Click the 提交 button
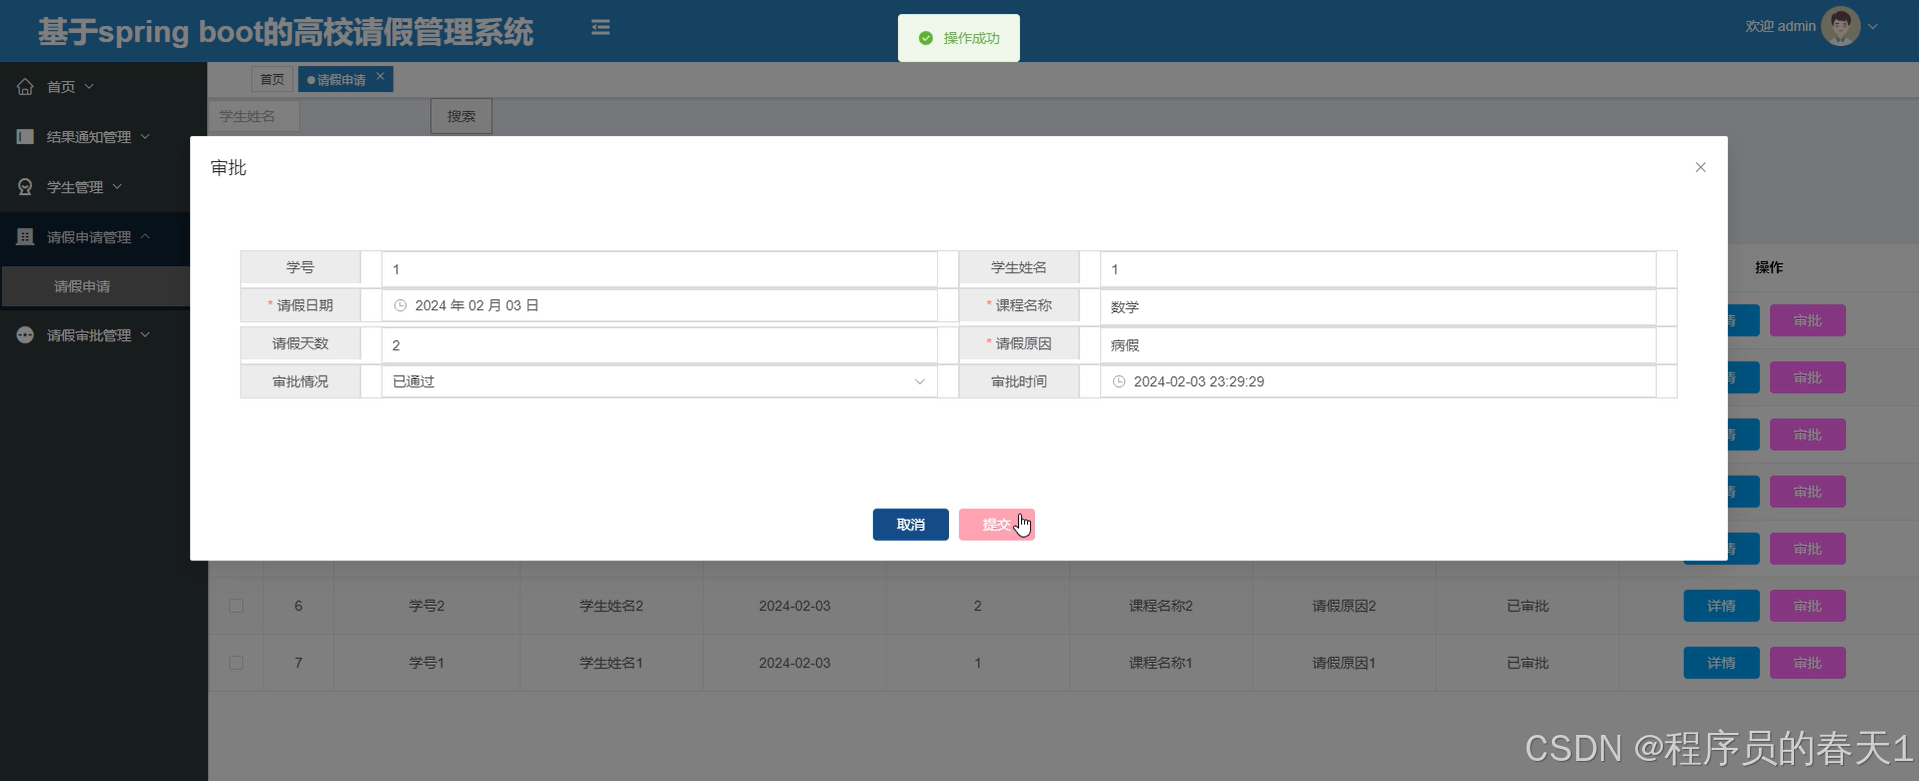1919x781 pixels. pyautogui.click(x=997, y=525)
